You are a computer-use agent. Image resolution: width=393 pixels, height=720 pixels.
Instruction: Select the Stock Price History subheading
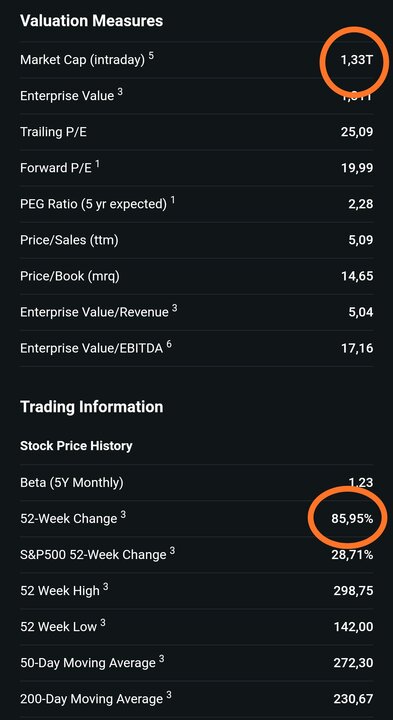76,446
